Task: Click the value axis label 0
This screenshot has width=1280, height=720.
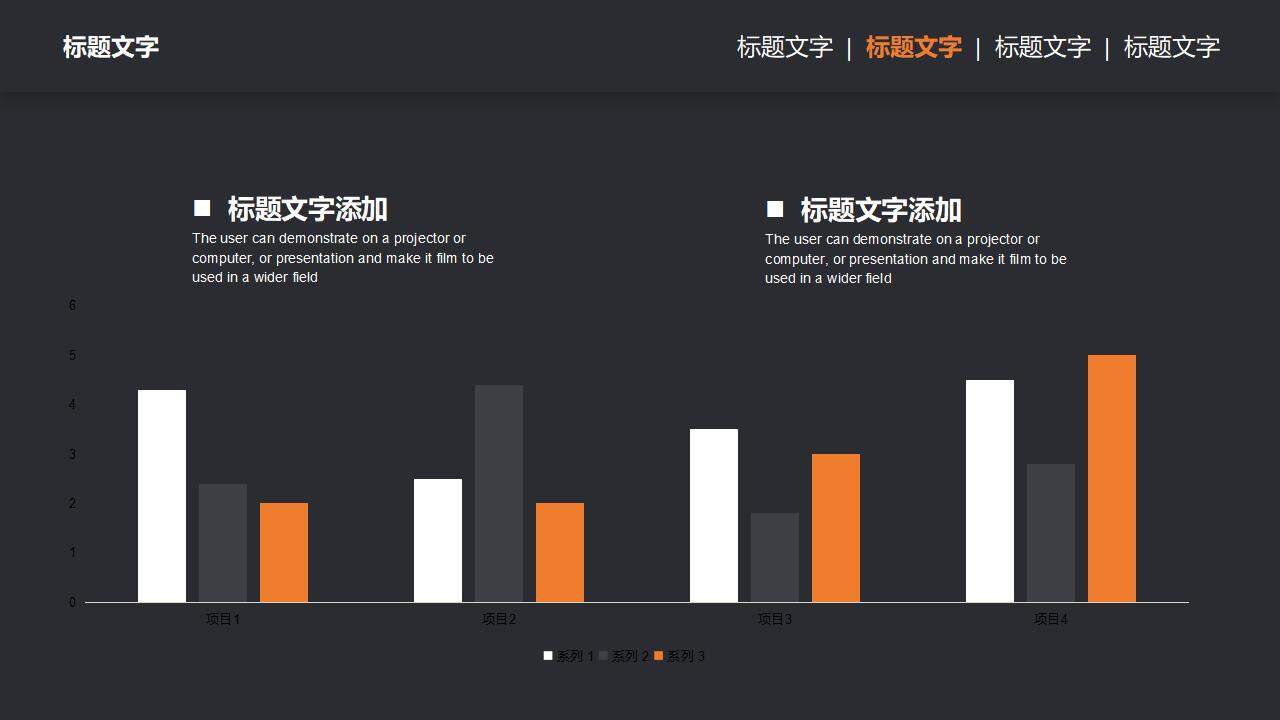Action: [x=72, y=602]
